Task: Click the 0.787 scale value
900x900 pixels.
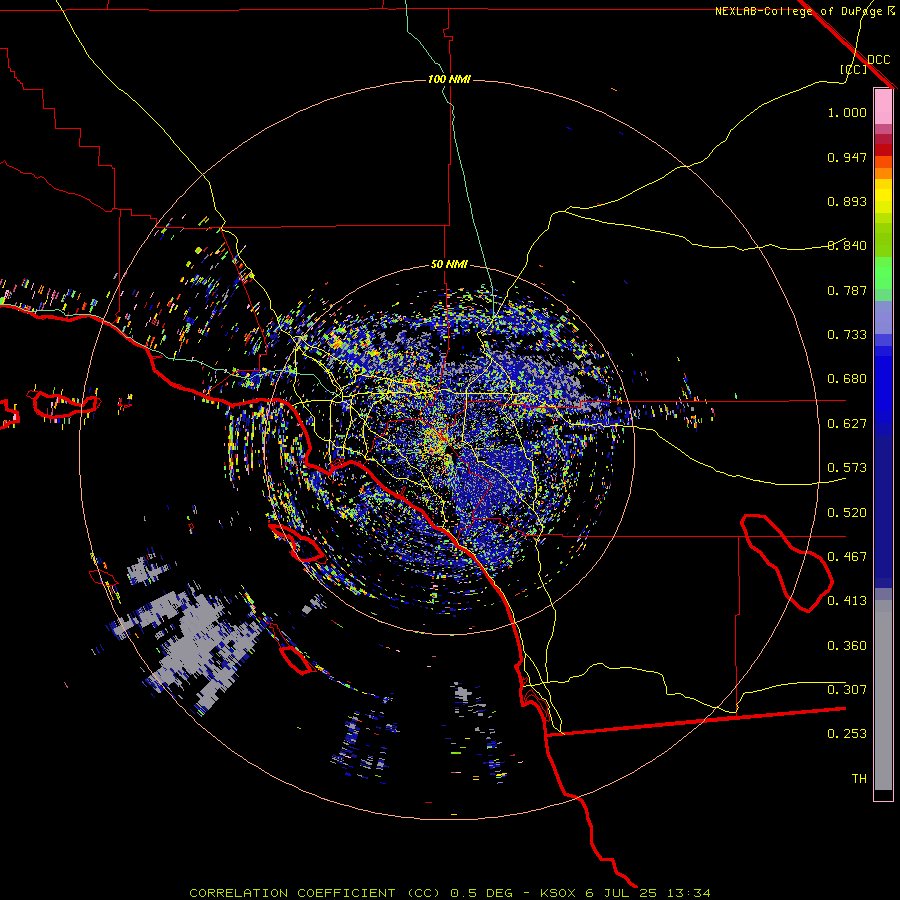Action: (847, 290)
